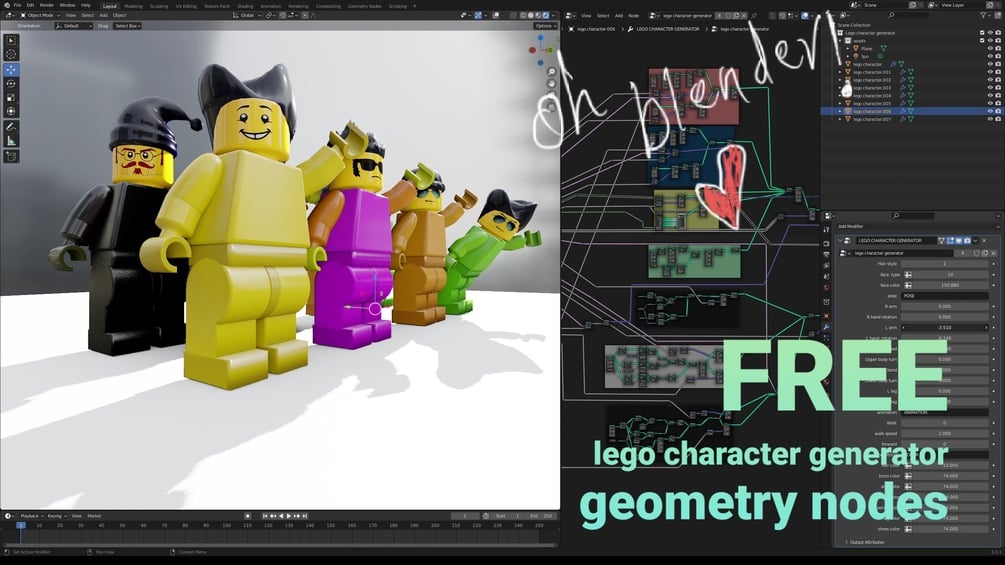Collapse the LEGO CHARACTER GENERATOR modifier panel
Image resolution: width=1005 pixels, height=565 pixels.
(x=840, y=241)
